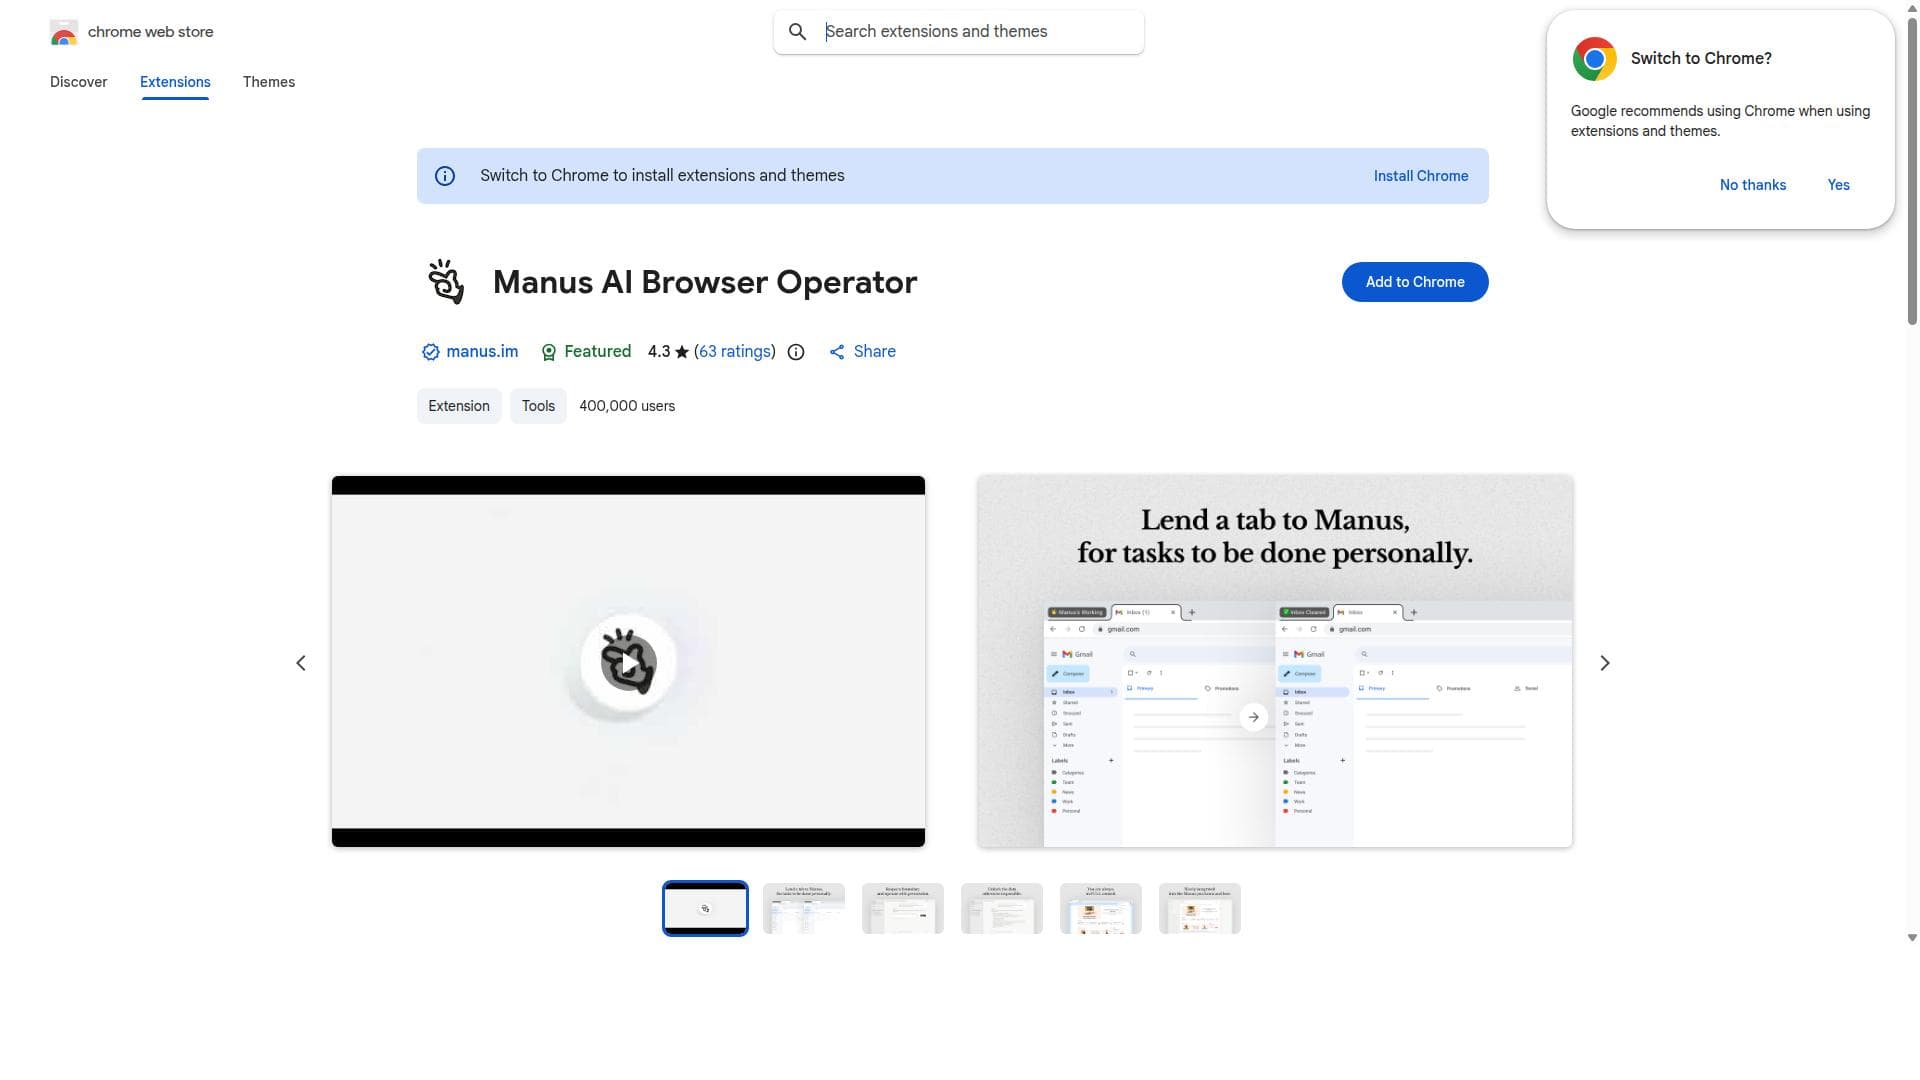This screenshot has width=1920, height=1080.
Task: Open manus.im publisher link
Action: (x=482, y=352)
